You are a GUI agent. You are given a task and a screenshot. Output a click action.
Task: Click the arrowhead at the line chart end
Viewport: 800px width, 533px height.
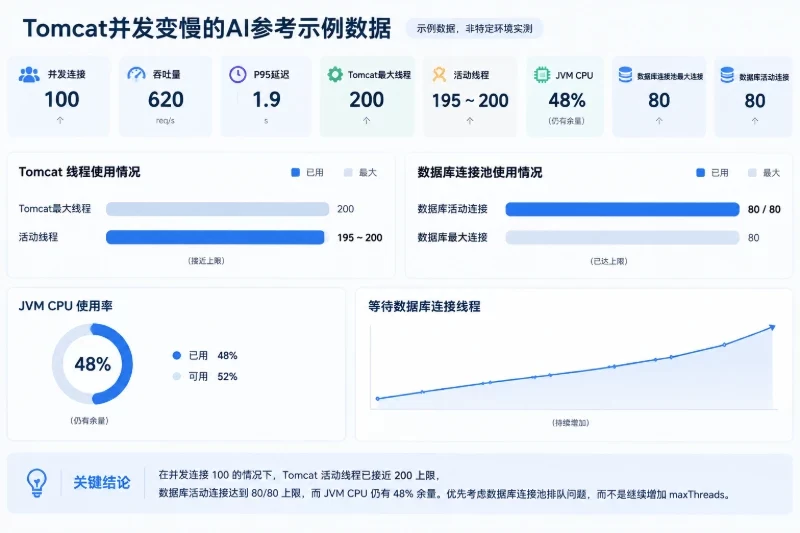tap(772, 327)
